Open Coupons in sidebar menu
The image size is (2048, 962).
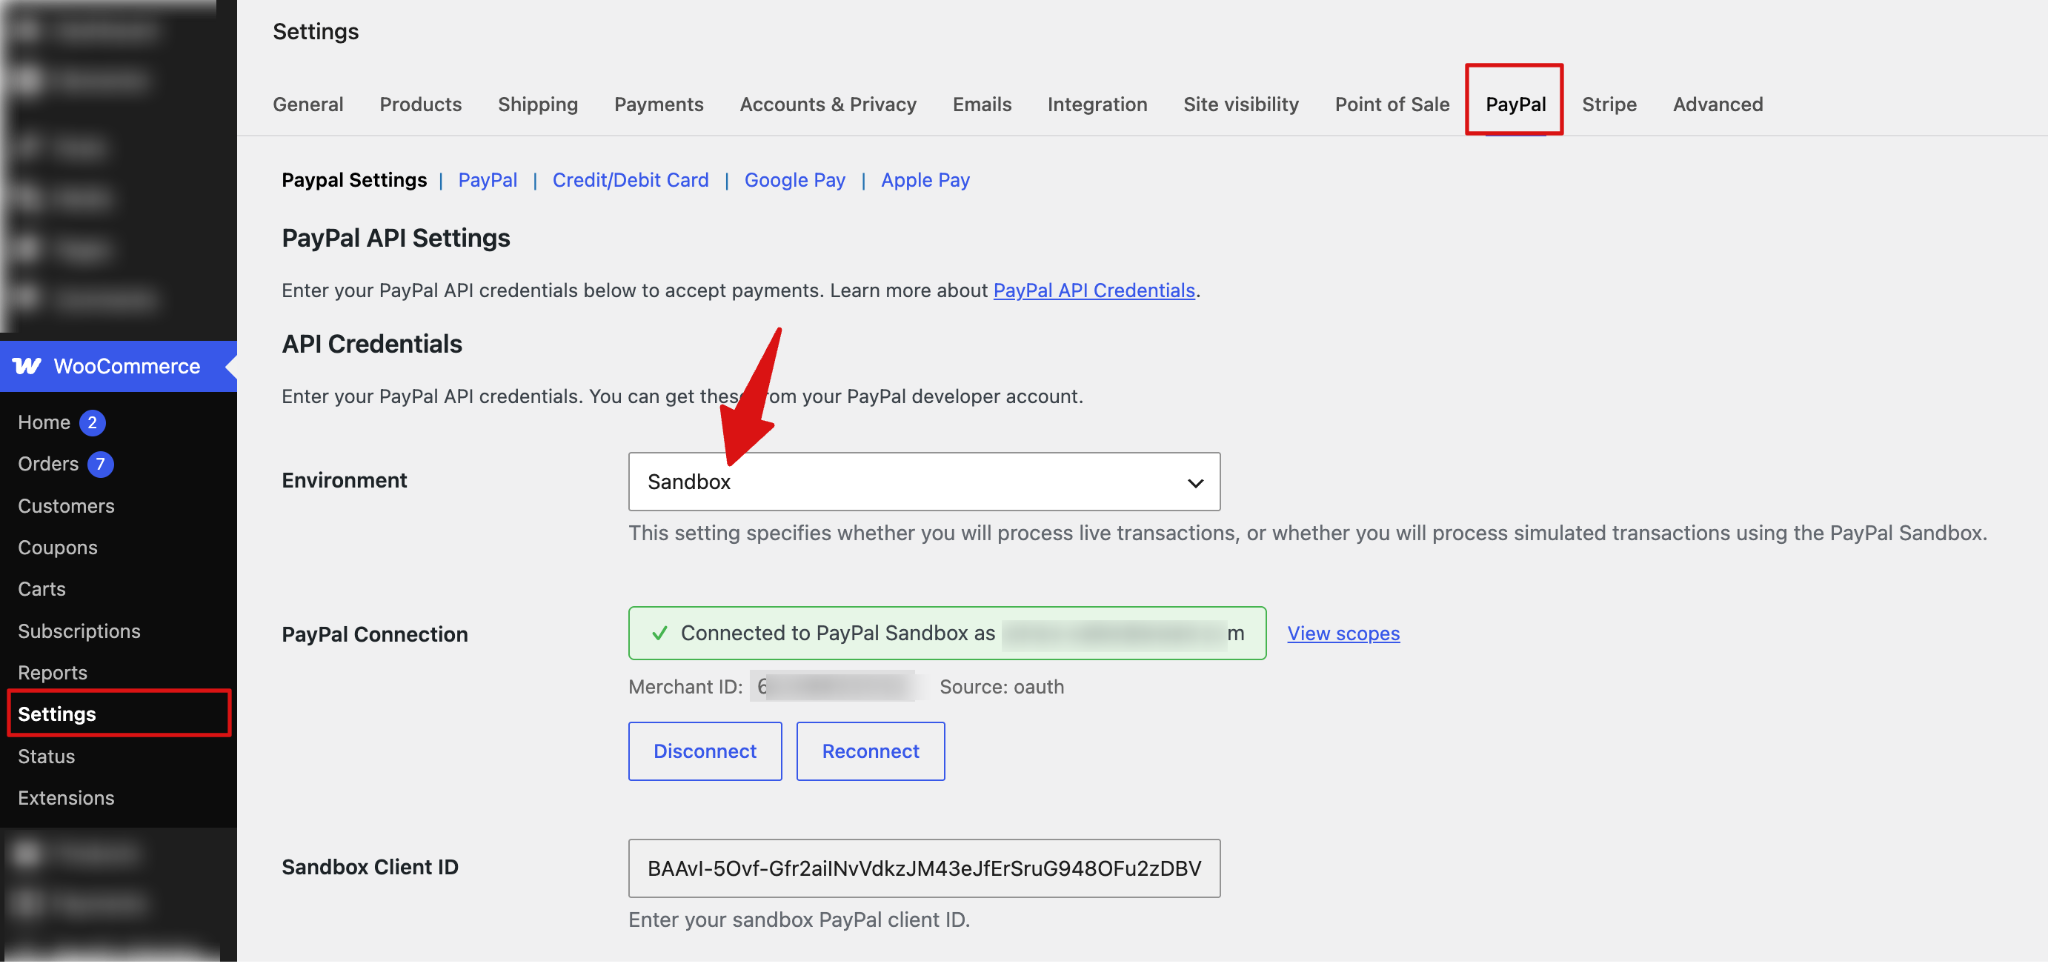pyautogui.click(x=58, y=548)
